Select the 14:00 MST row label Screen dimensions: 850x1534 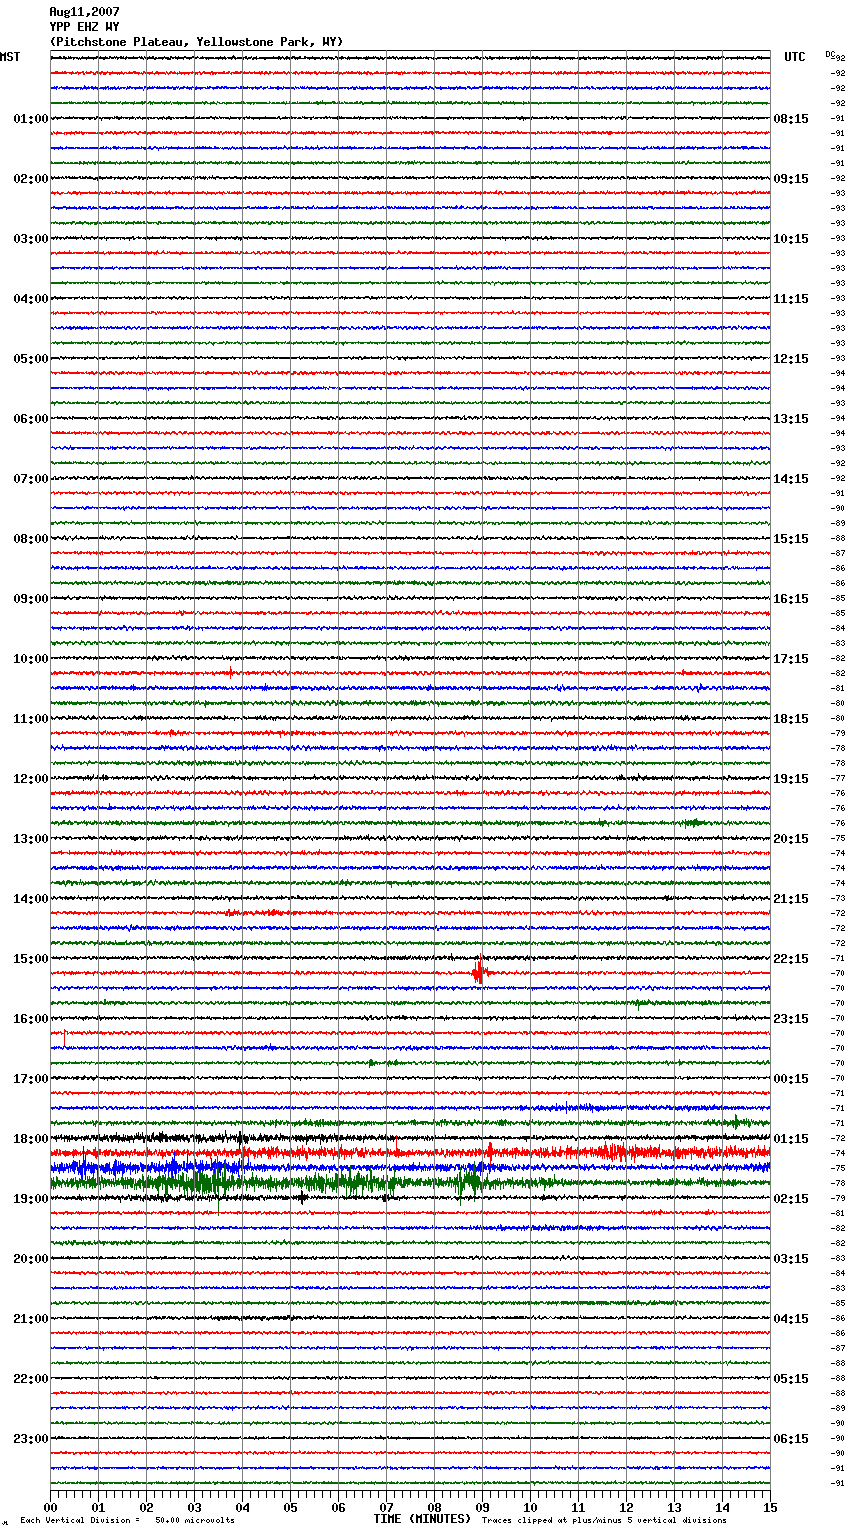pos(31,899)
